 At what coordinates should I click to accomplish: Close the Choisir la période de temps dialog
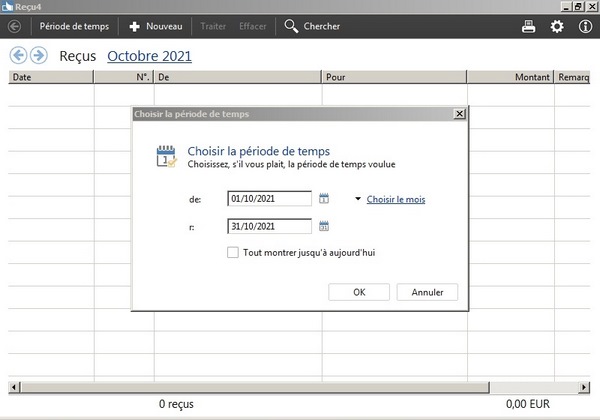(459, 114)
